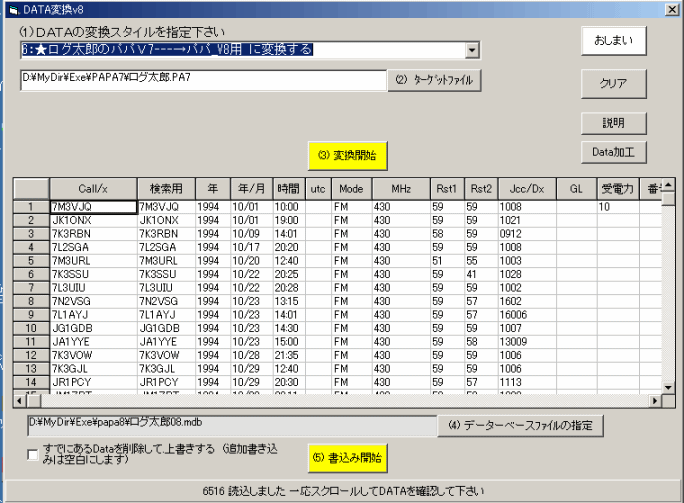Screen dimensions: 684x503
Task: Click the MHz column header
Action: click(401, 189)
